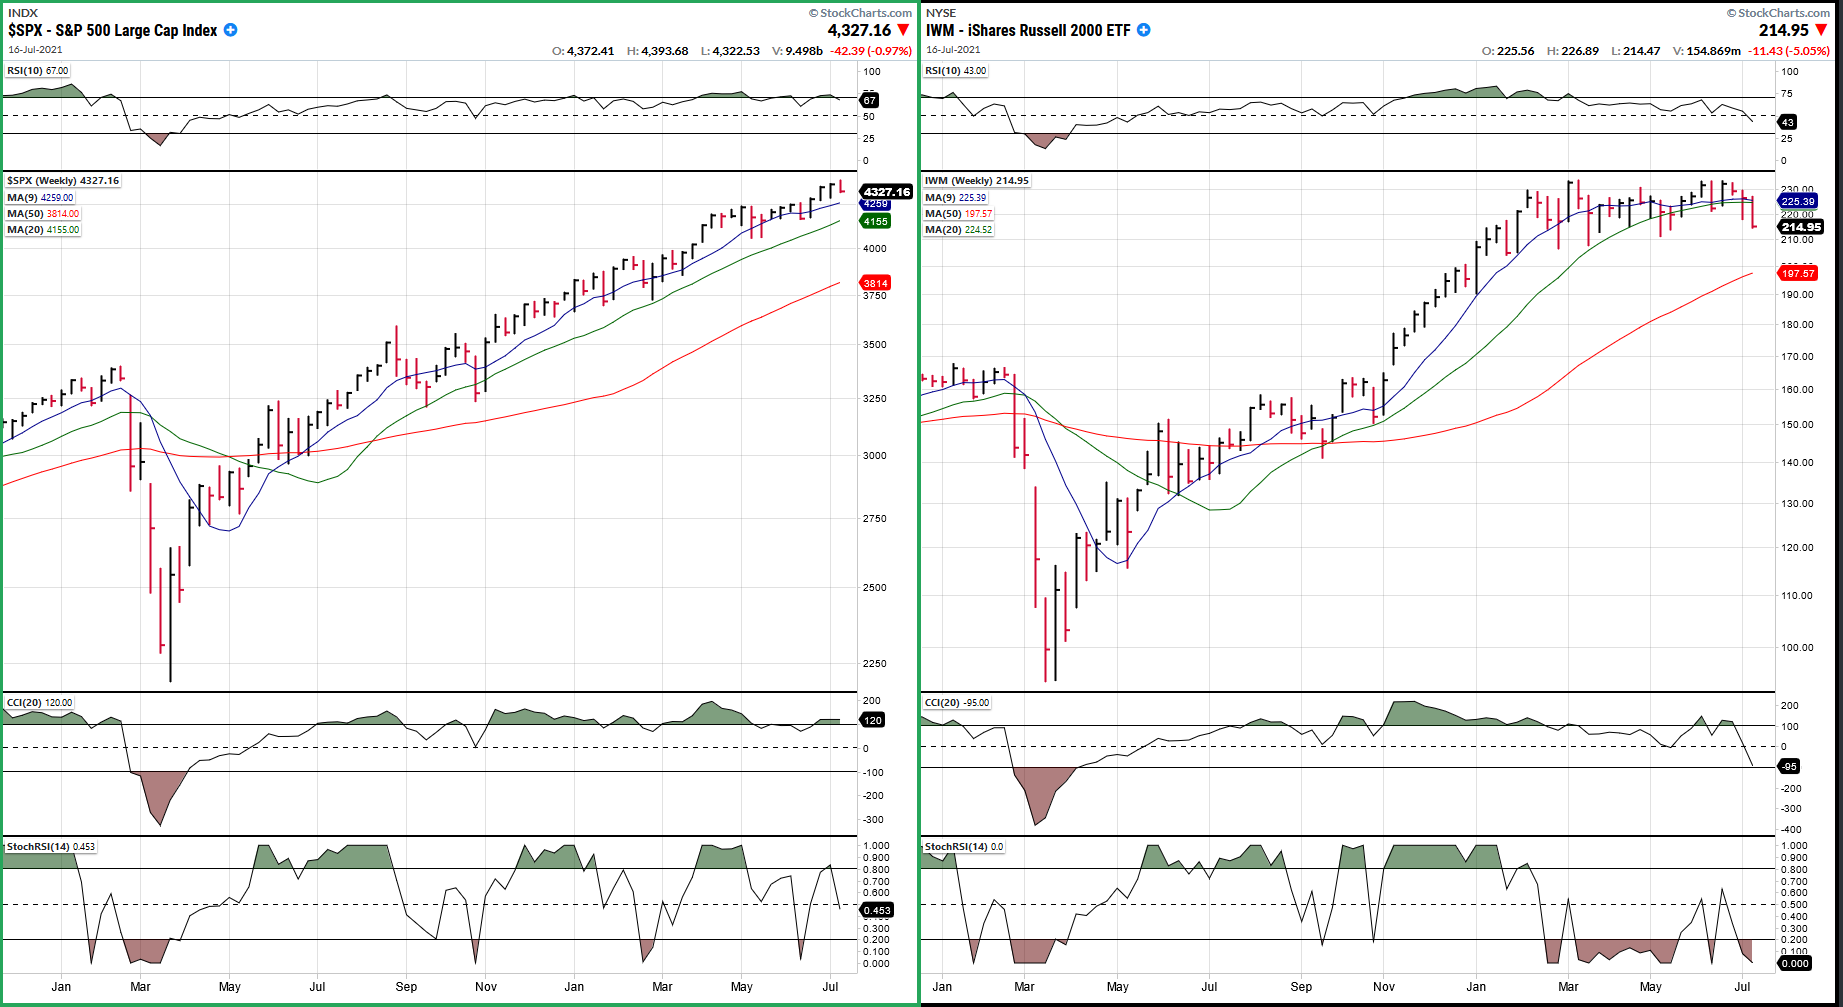This screenshot has width=1843, height=1007.
Task: Click the CCI(20) -95.00 indicator label
Action: [957, 703]
